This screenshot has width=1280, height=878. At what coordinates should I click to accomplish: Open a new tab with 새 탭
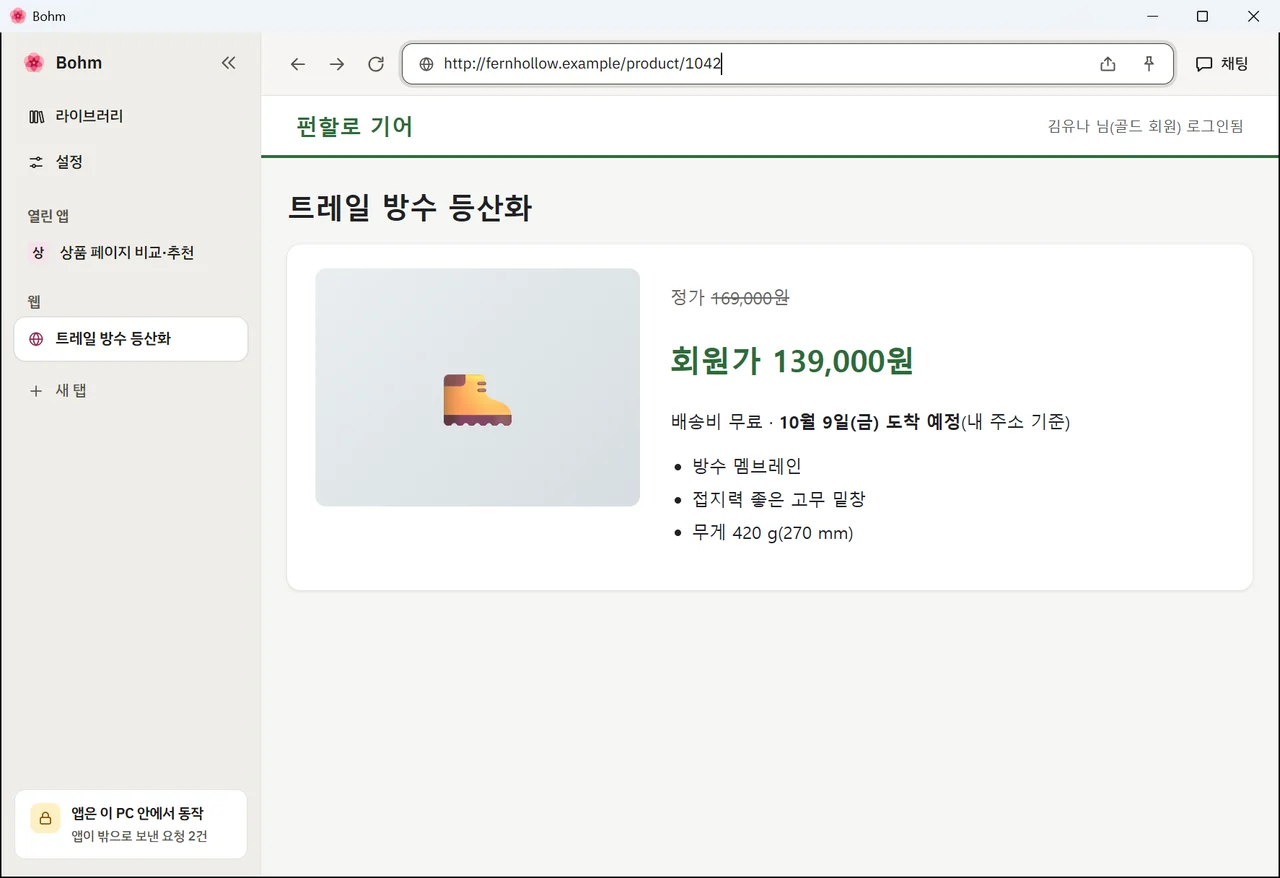coord(131,390)
